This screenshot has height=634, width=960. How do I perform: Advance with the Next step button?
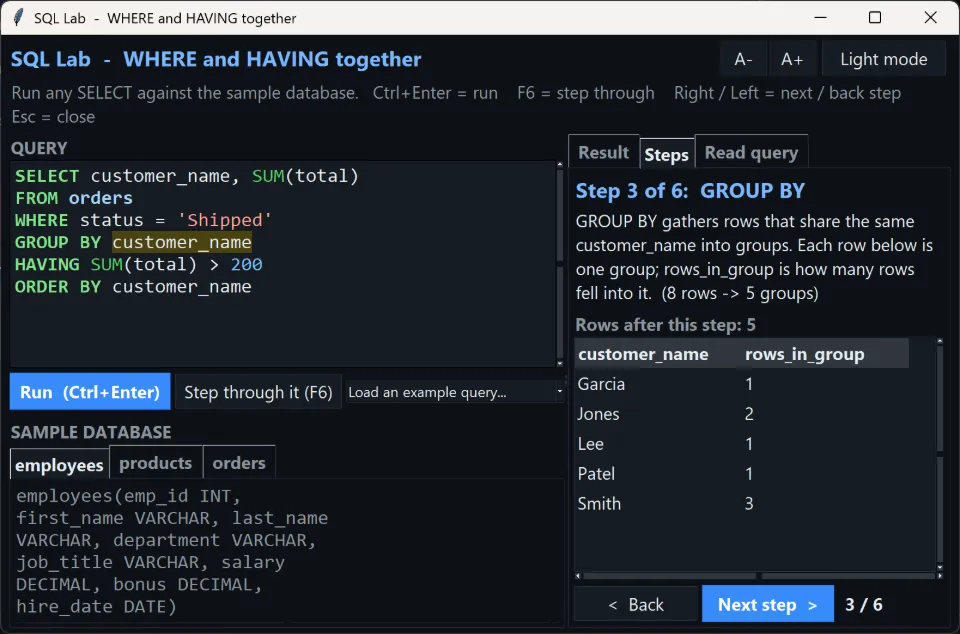(768, 604)
